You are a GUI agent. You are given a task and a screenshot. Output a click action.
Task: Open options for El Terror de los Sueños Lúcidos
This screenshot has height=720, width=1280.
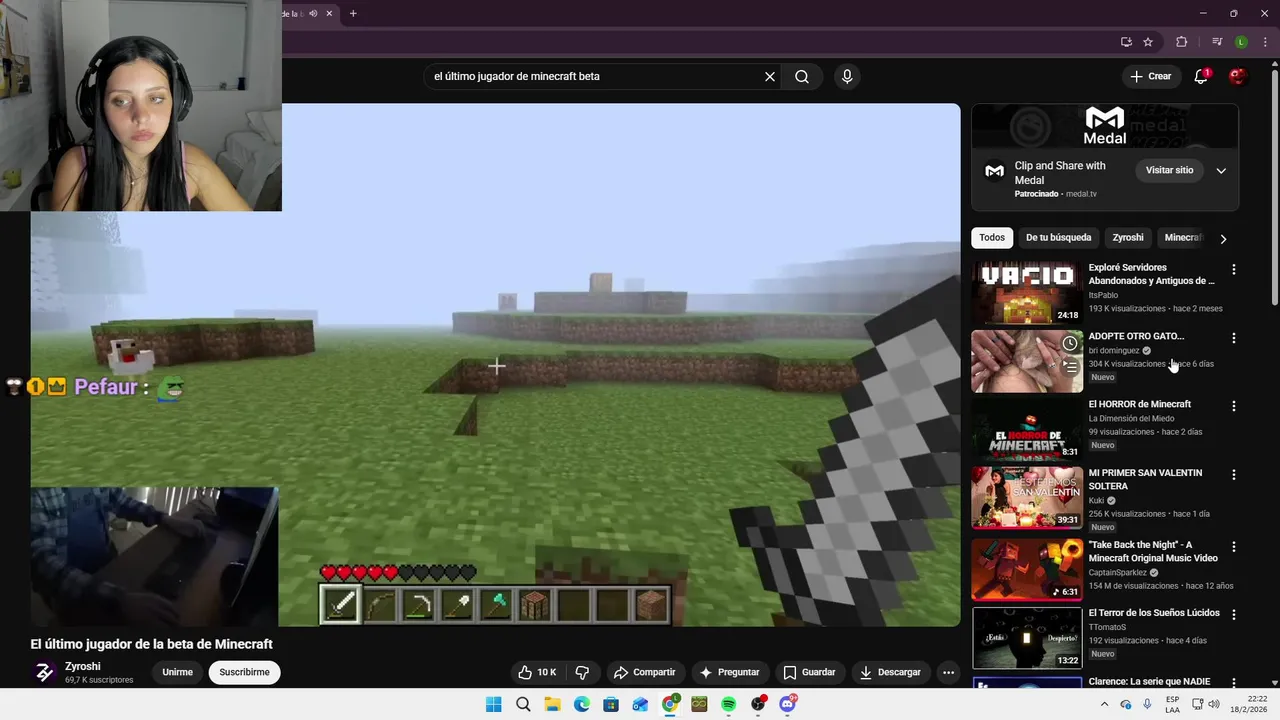coord(1233,615)
